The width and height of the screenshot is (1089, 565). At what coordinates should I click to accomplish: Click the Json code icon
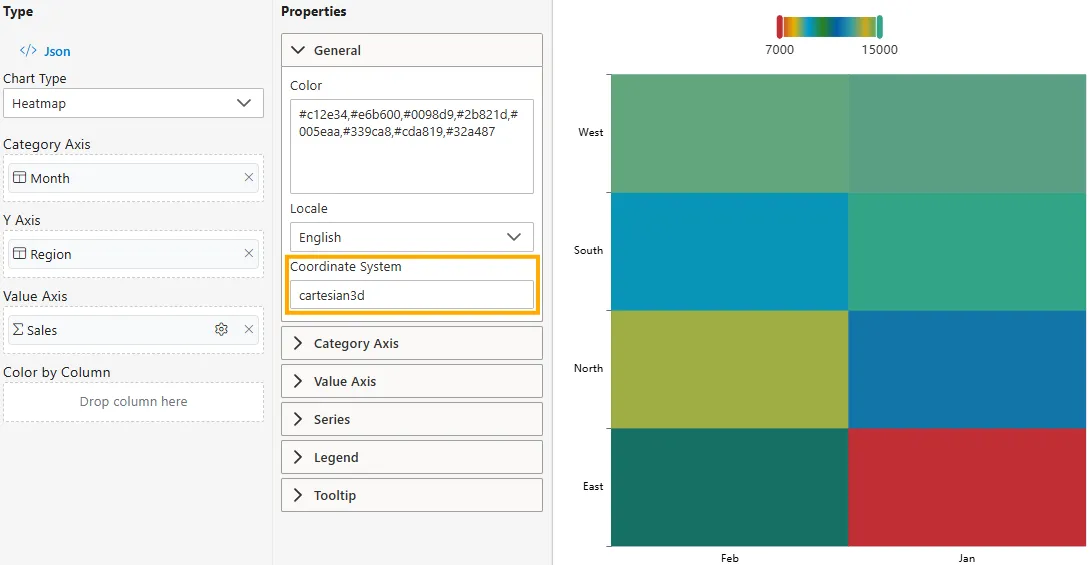[28, 51]
